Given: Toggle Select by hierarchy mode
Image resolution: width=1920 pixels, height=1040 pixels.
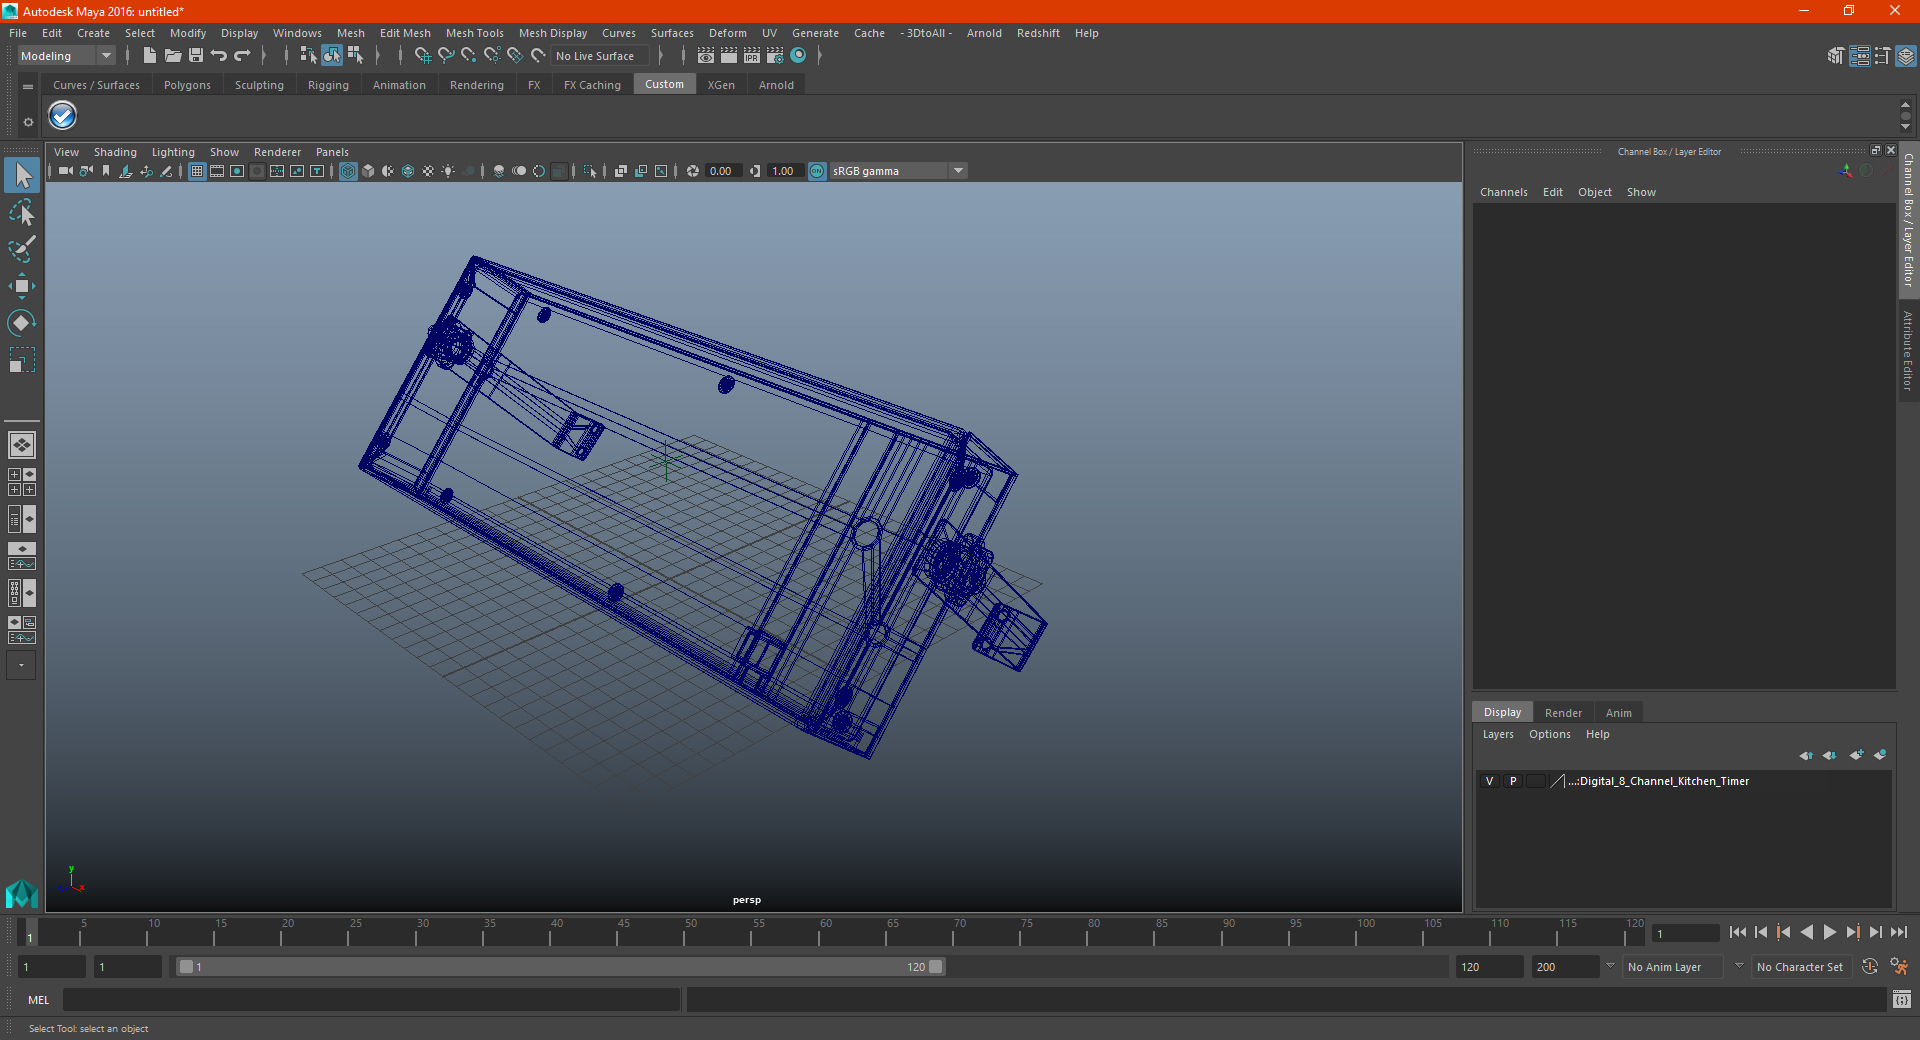Looking at the screenshot, I should click(x=308, y=56).
